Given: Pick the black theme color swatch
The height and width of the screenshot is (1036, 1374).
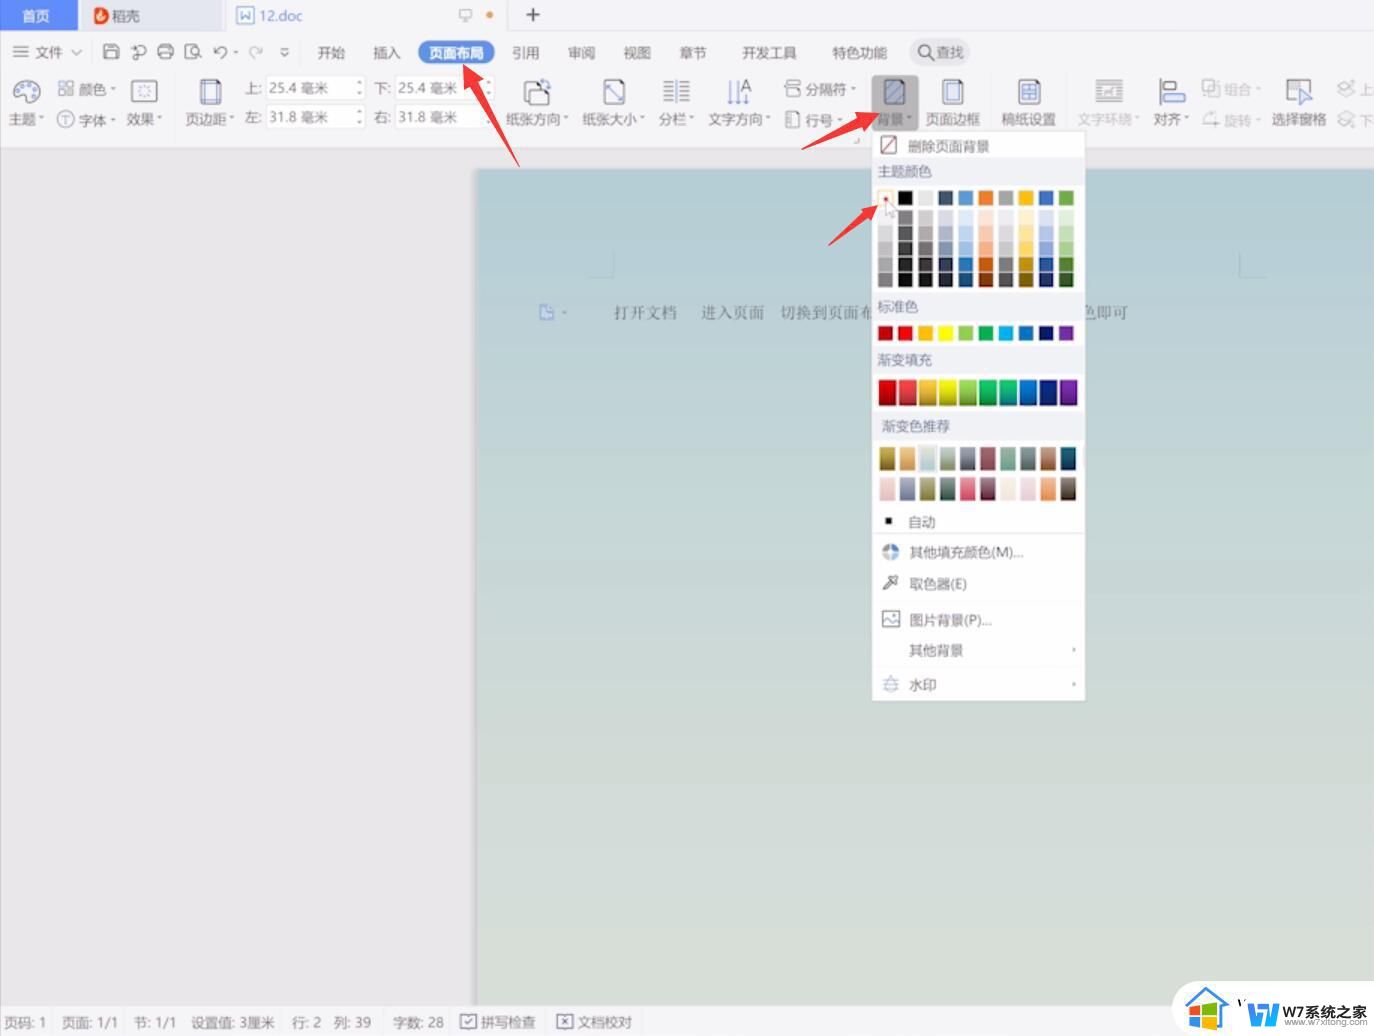Looking at the screenshot, I should pos(905,198).
